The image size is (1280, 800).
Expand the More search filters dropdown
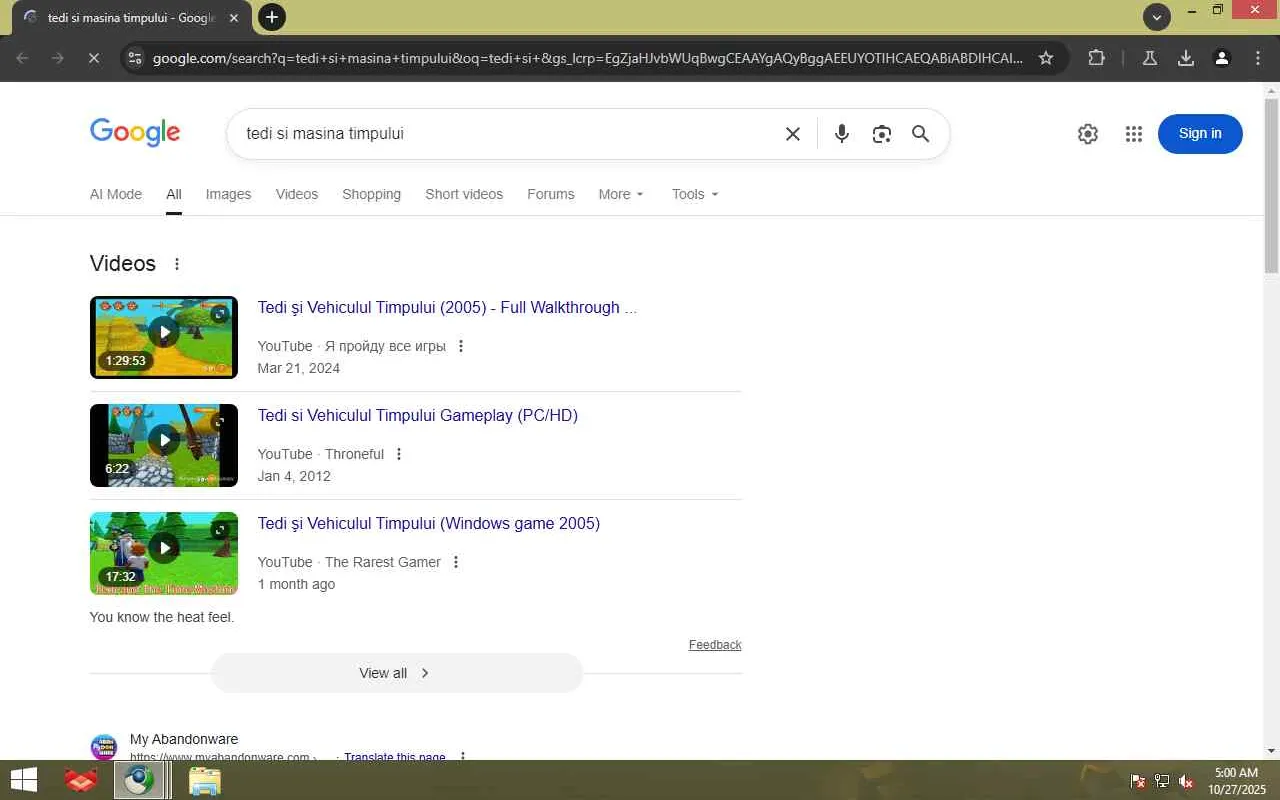click(621, 194)
